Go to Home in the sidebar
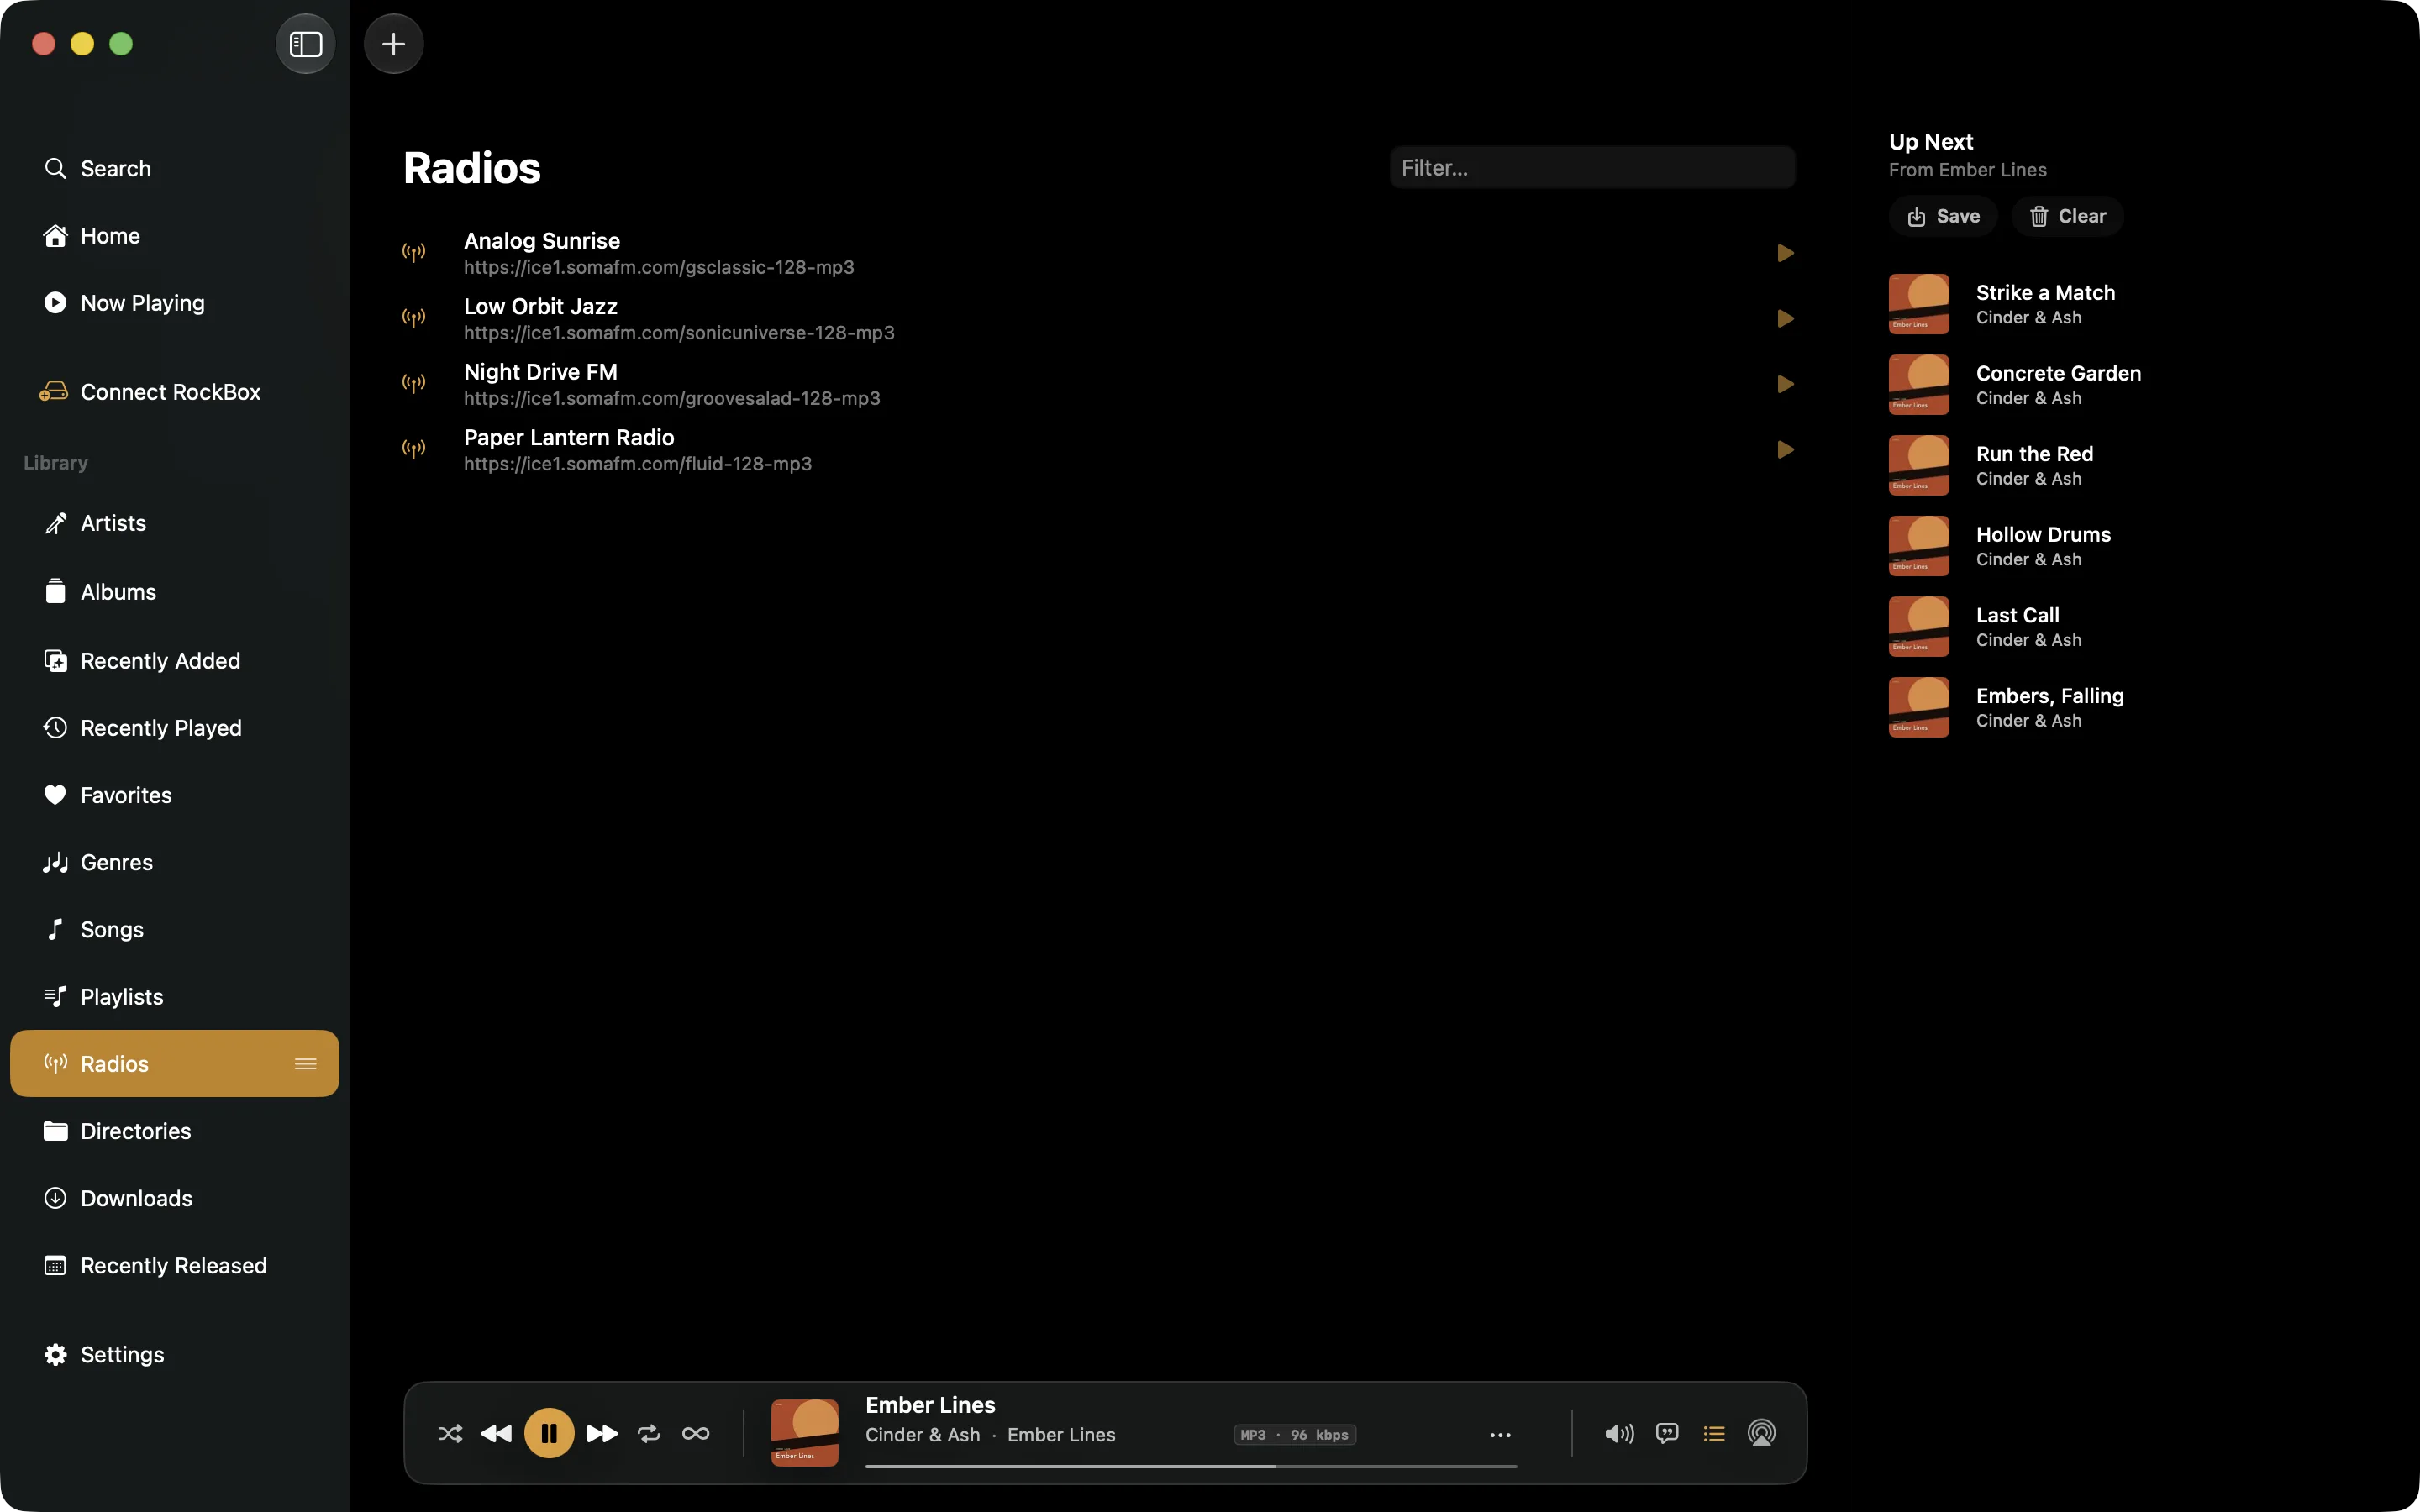Screen dimensions: 2420x1512 (x=175, y=235)
